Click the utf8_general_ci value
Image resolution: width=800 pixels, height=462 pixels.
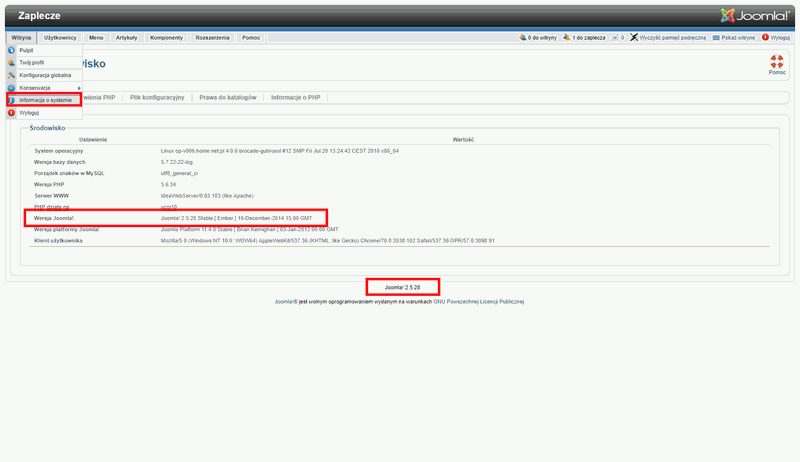[179, 173]
